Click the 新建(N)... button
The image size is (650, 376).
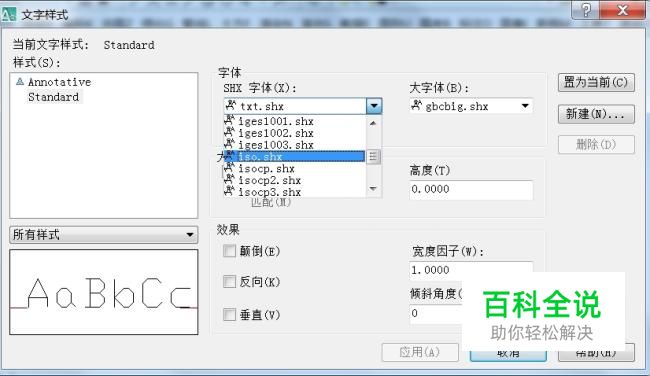[x=596, y=114]
